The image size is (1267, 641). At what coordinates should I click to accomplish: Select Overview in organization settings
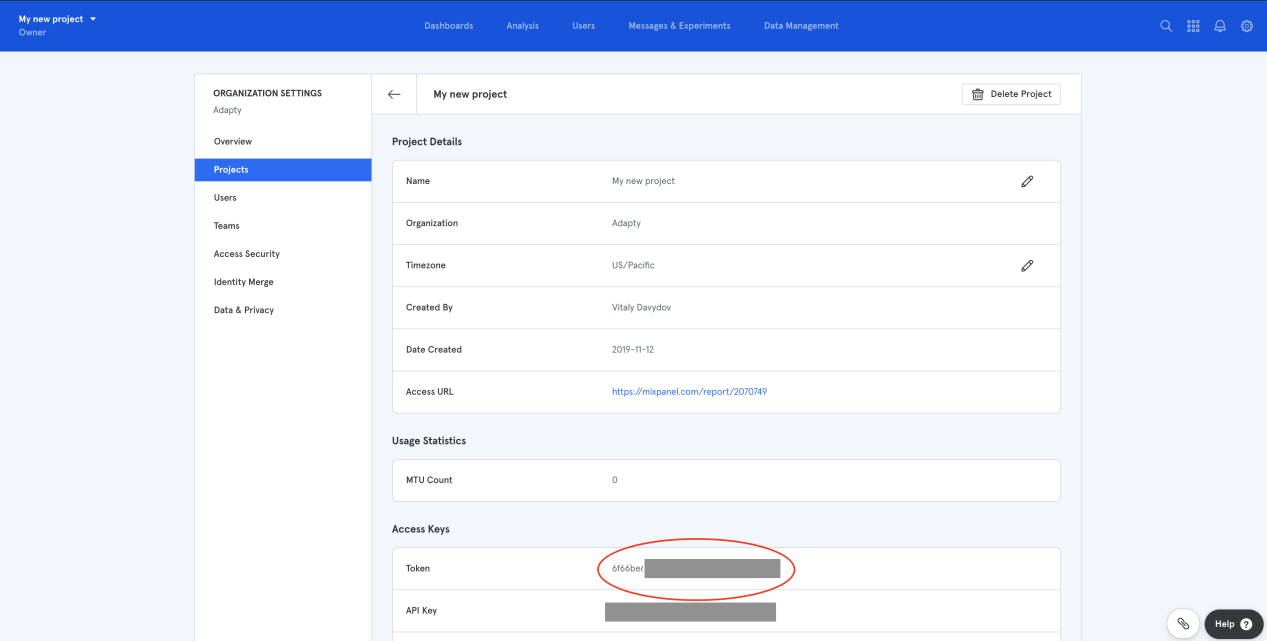(x=233, y=142)
